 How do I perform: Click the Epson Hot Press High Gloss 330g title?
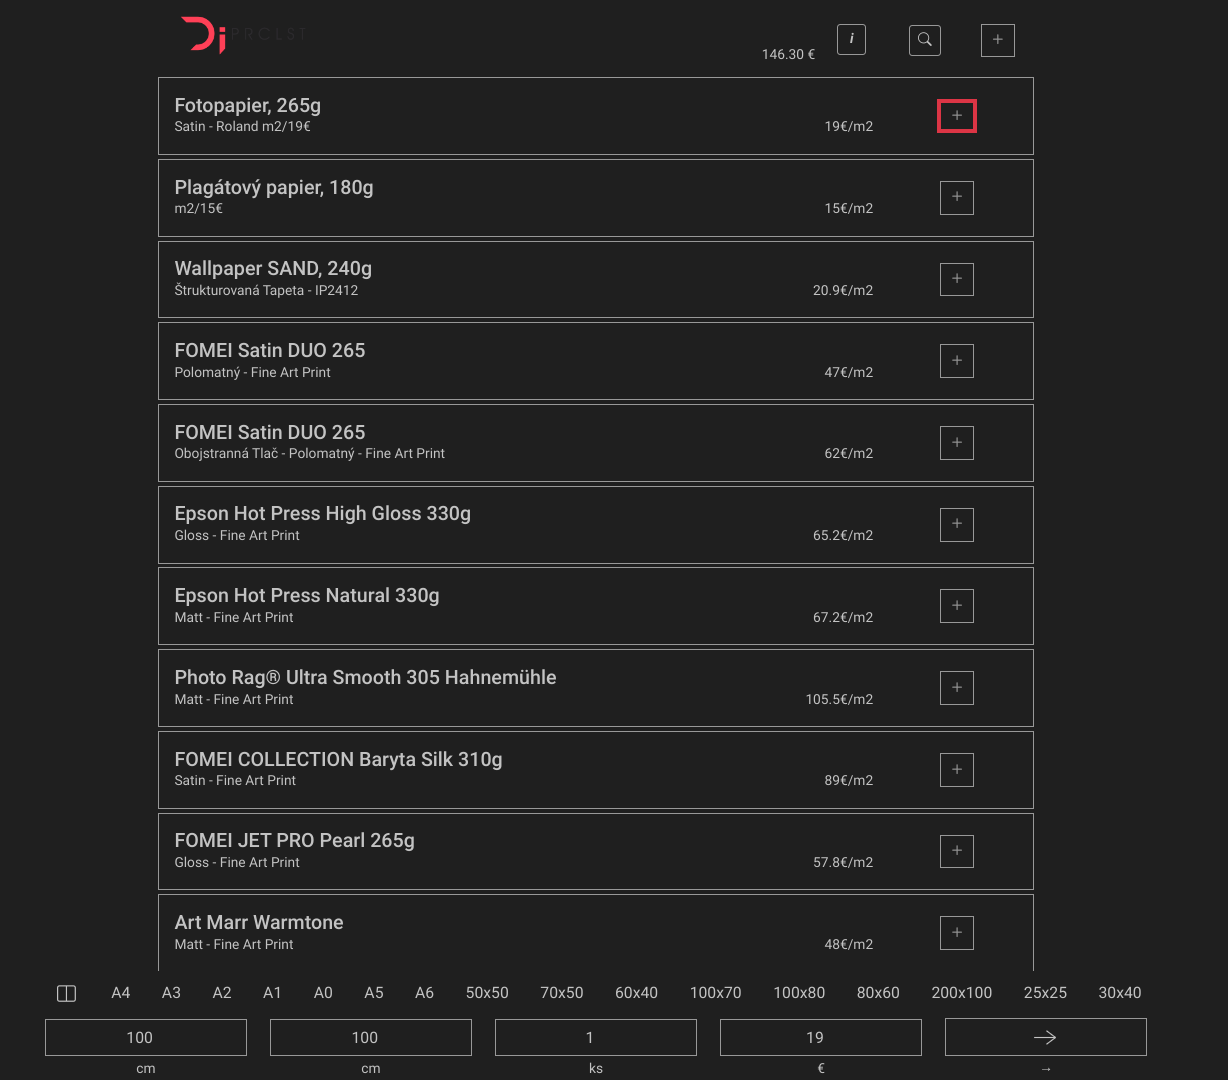point(323,514)
